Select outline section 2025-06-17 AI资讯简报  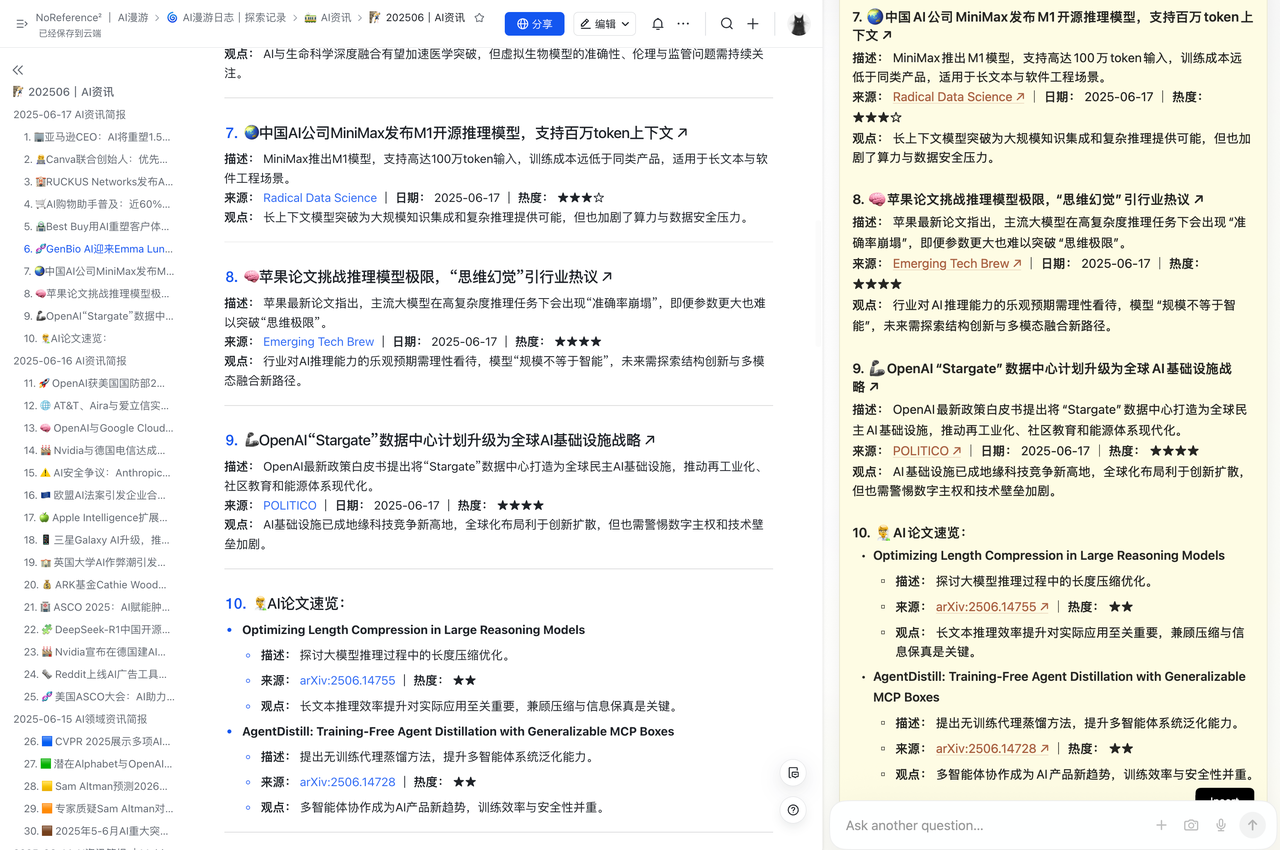(69, 115)
